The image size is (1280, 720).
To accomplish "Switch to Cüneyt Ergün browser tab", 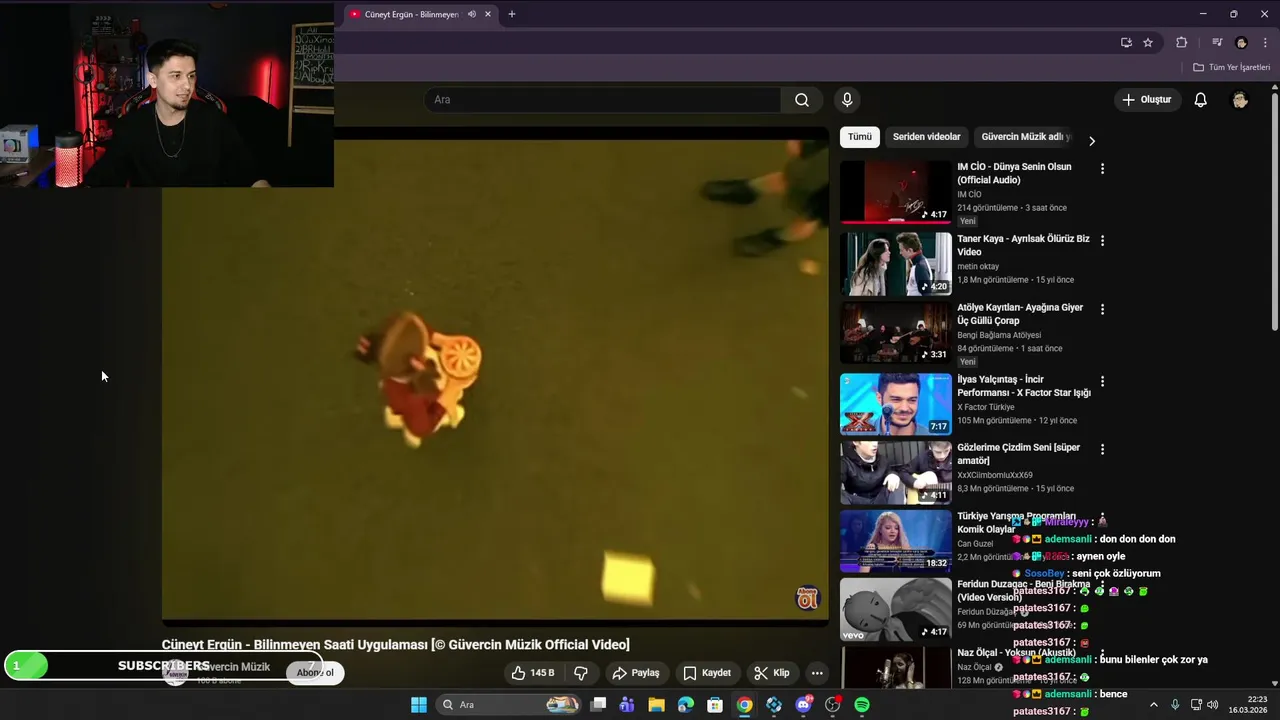I will click(411, 14).
